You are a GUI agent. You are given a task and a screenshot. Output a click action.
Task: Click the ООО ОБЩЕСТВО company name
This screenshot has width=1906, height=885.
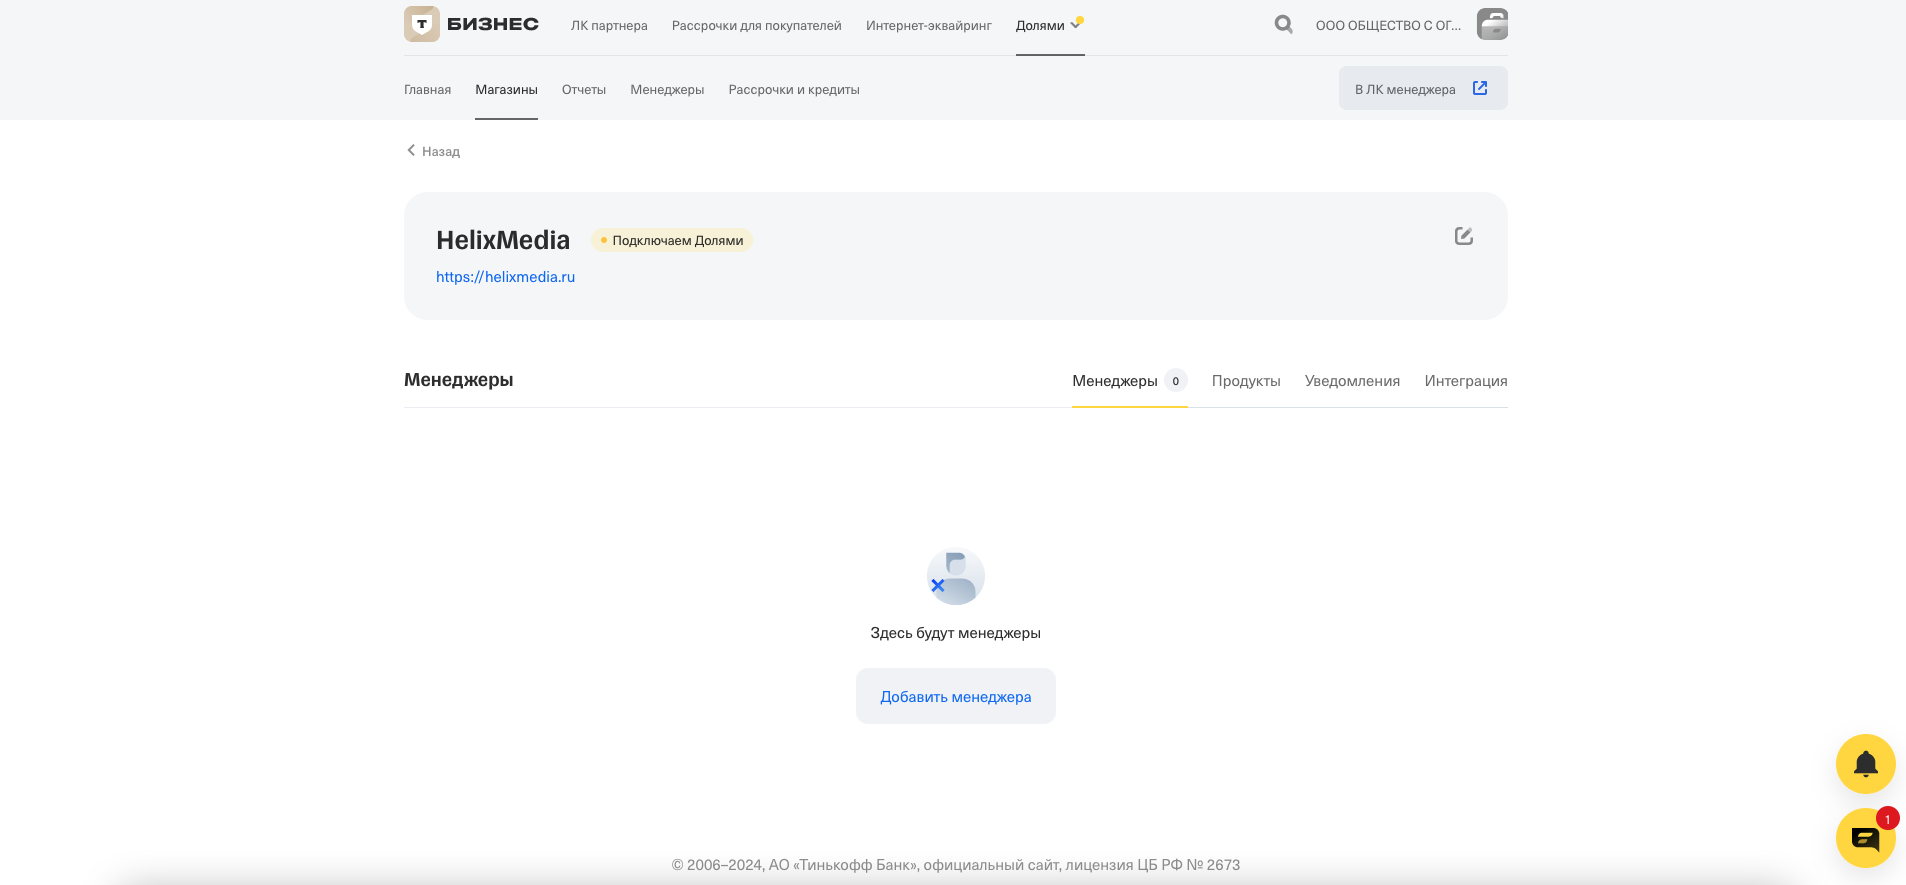[x=1388, y=26]
